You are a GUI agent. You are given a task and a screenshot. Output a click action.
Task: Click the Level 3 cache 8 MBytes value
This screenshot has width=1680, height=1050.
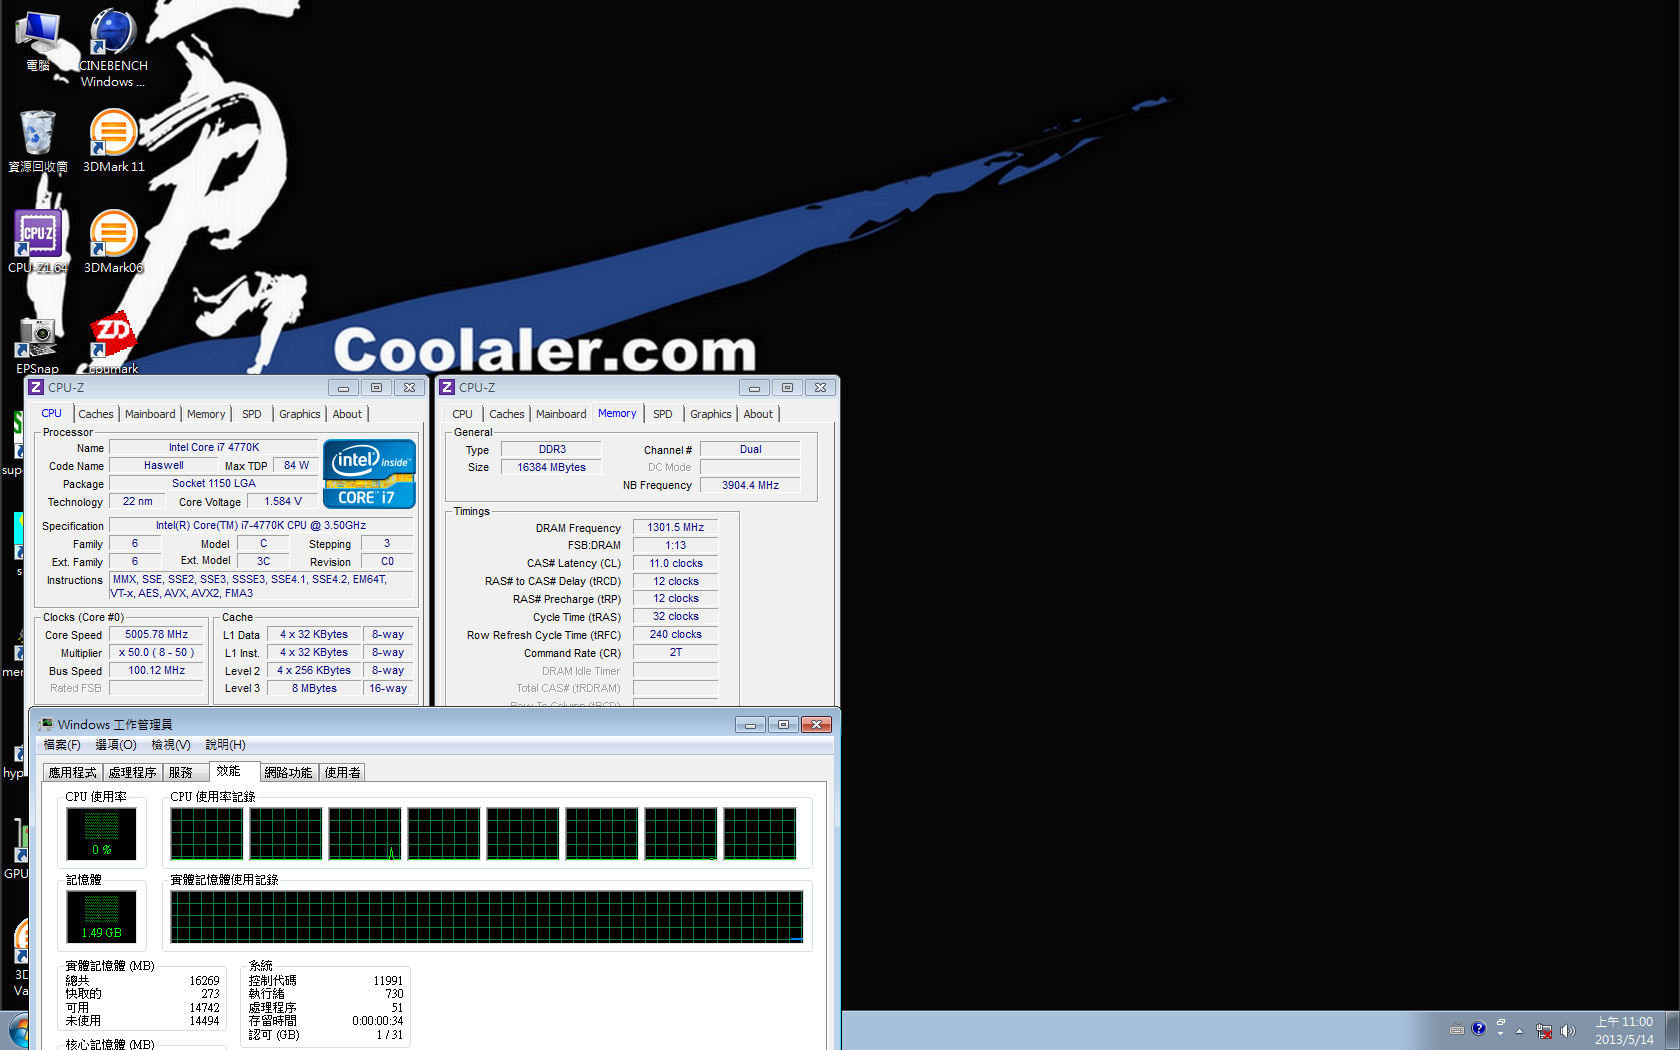pos(314,688)
